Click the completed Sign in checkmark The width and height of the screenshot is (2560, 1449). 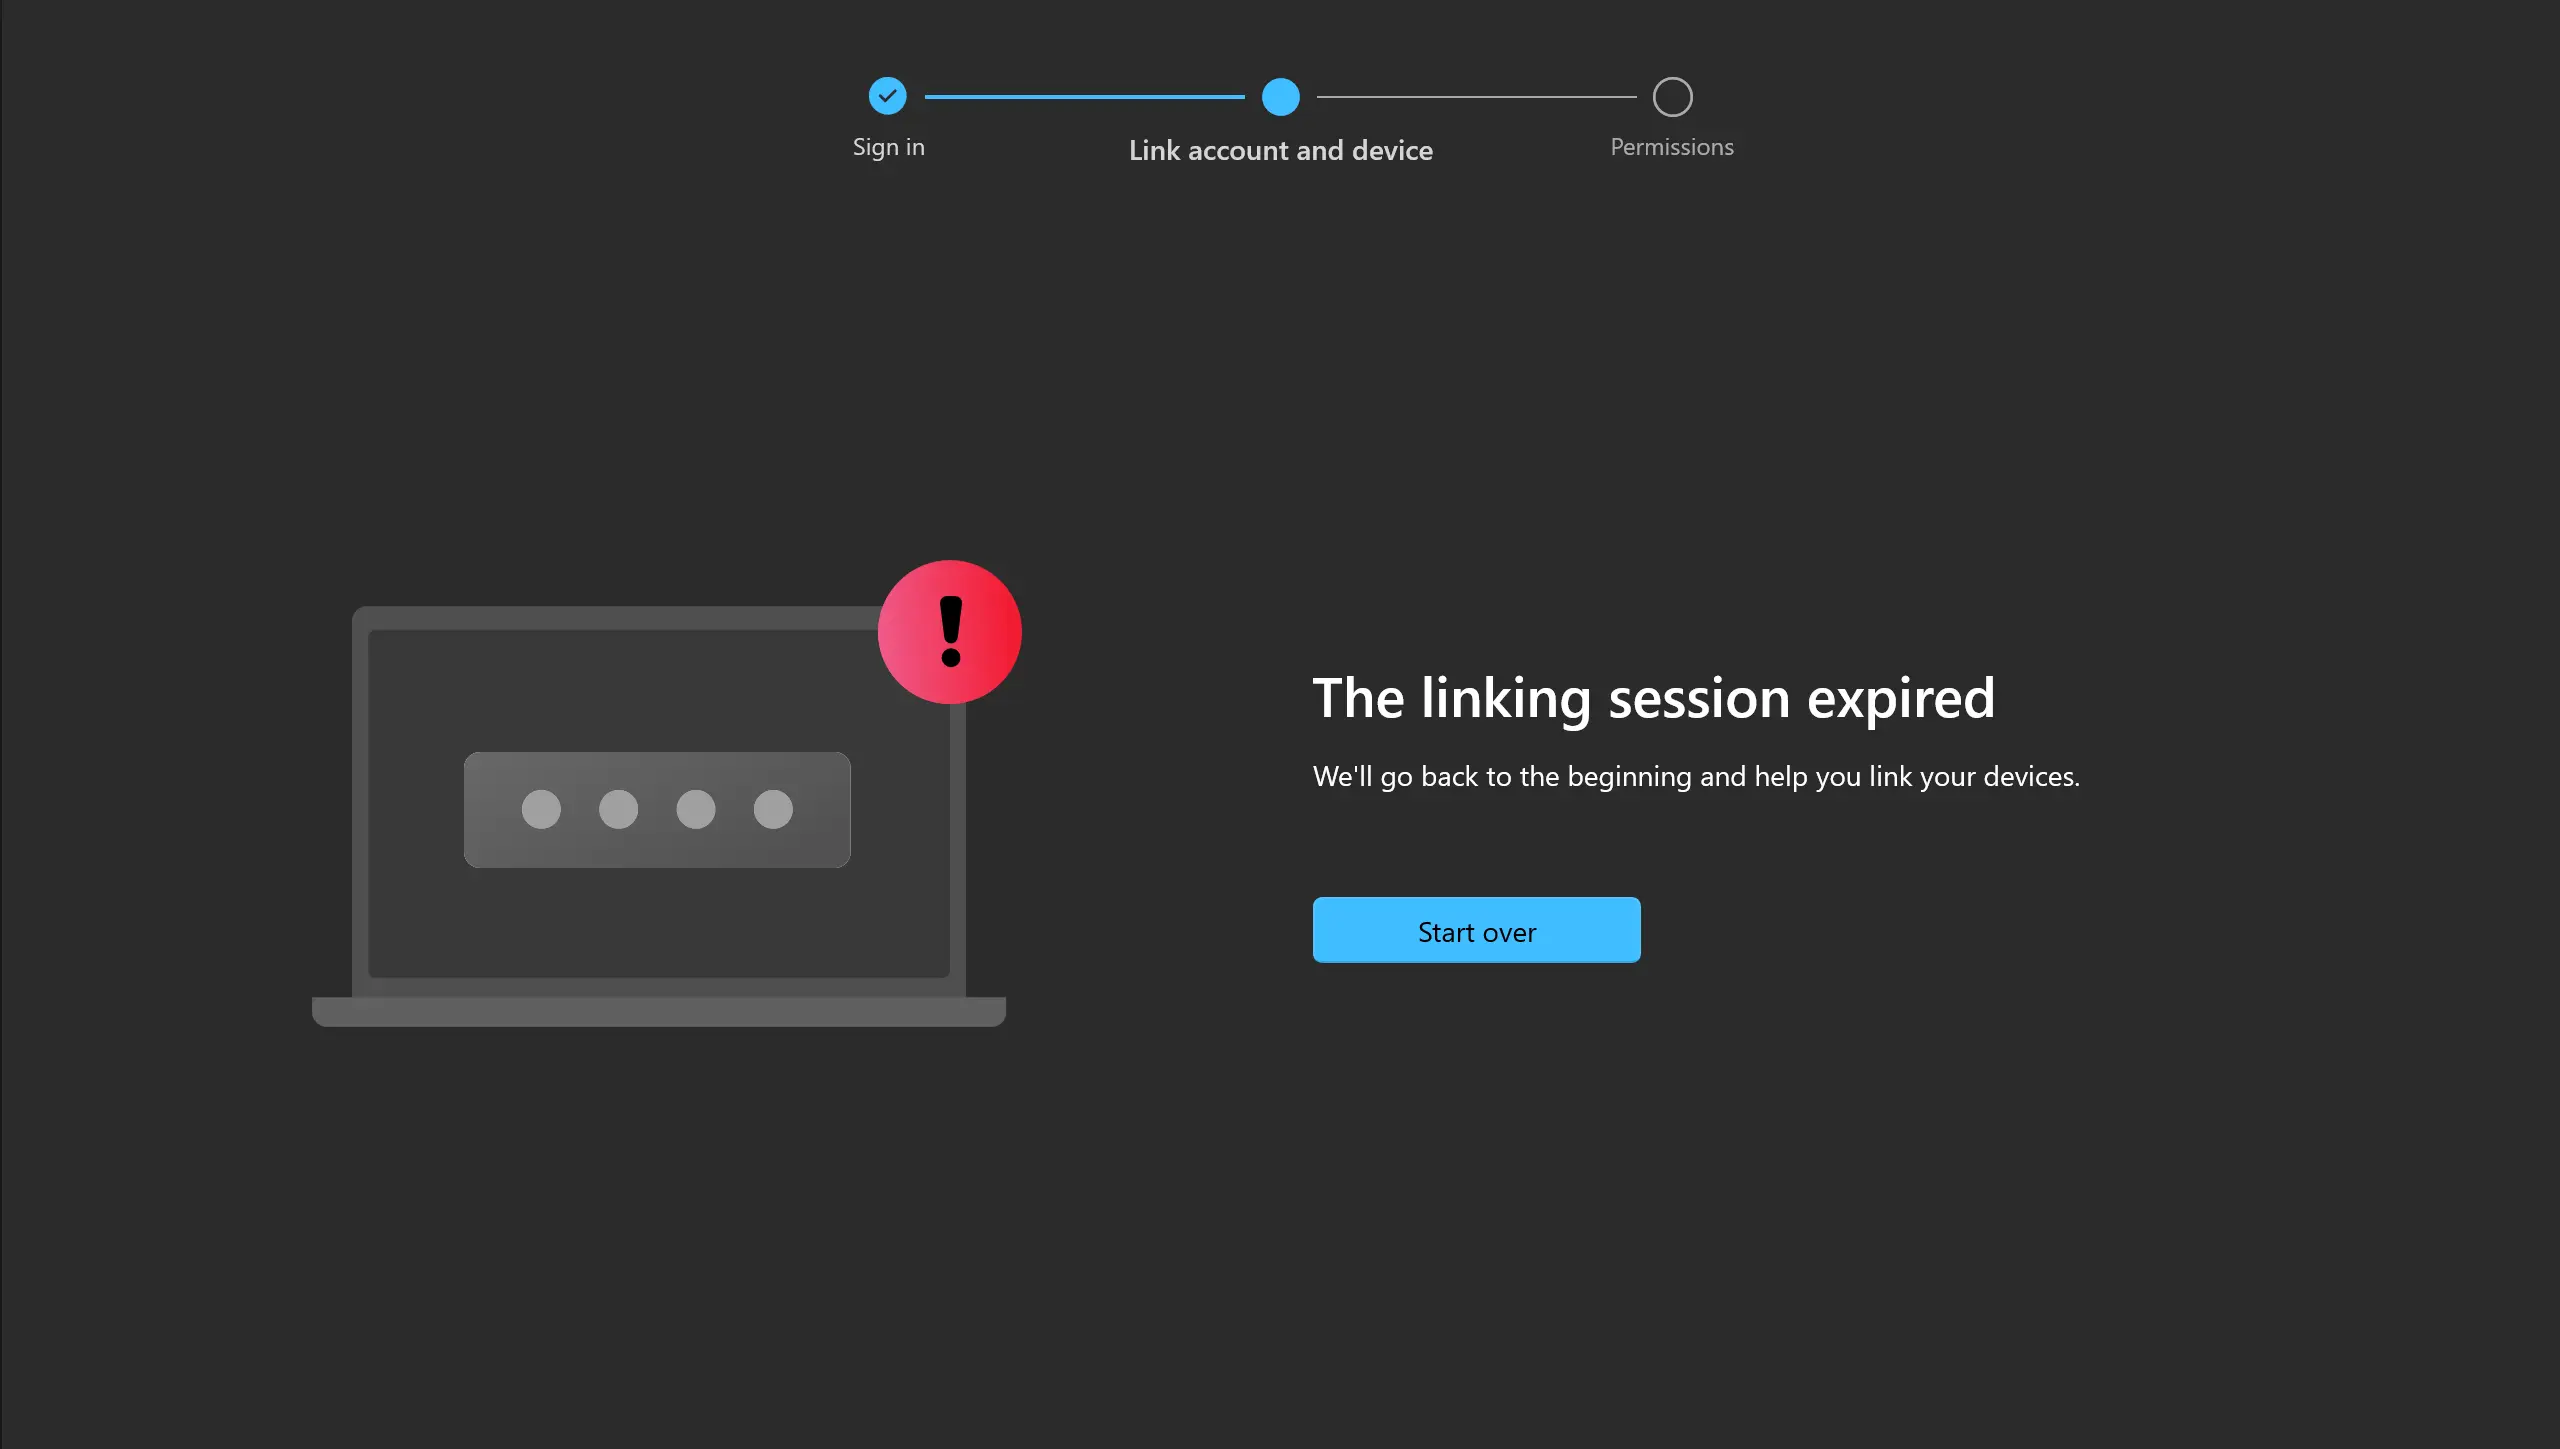[888, 95]
